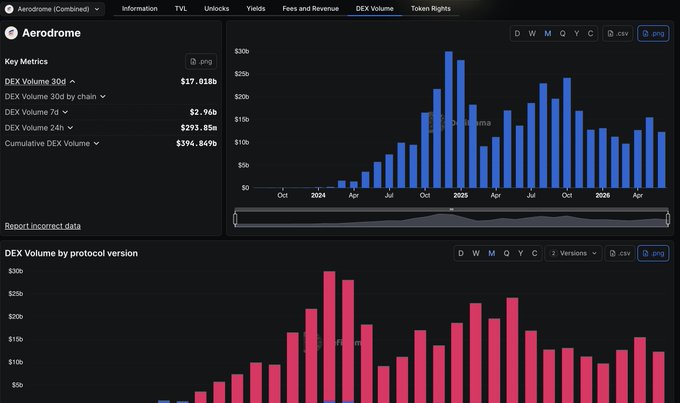Image resolution: width=680 pixels, height=403 pixels.
Task: Click the $394.849b cumulative volume value
Action: point(196,144)
